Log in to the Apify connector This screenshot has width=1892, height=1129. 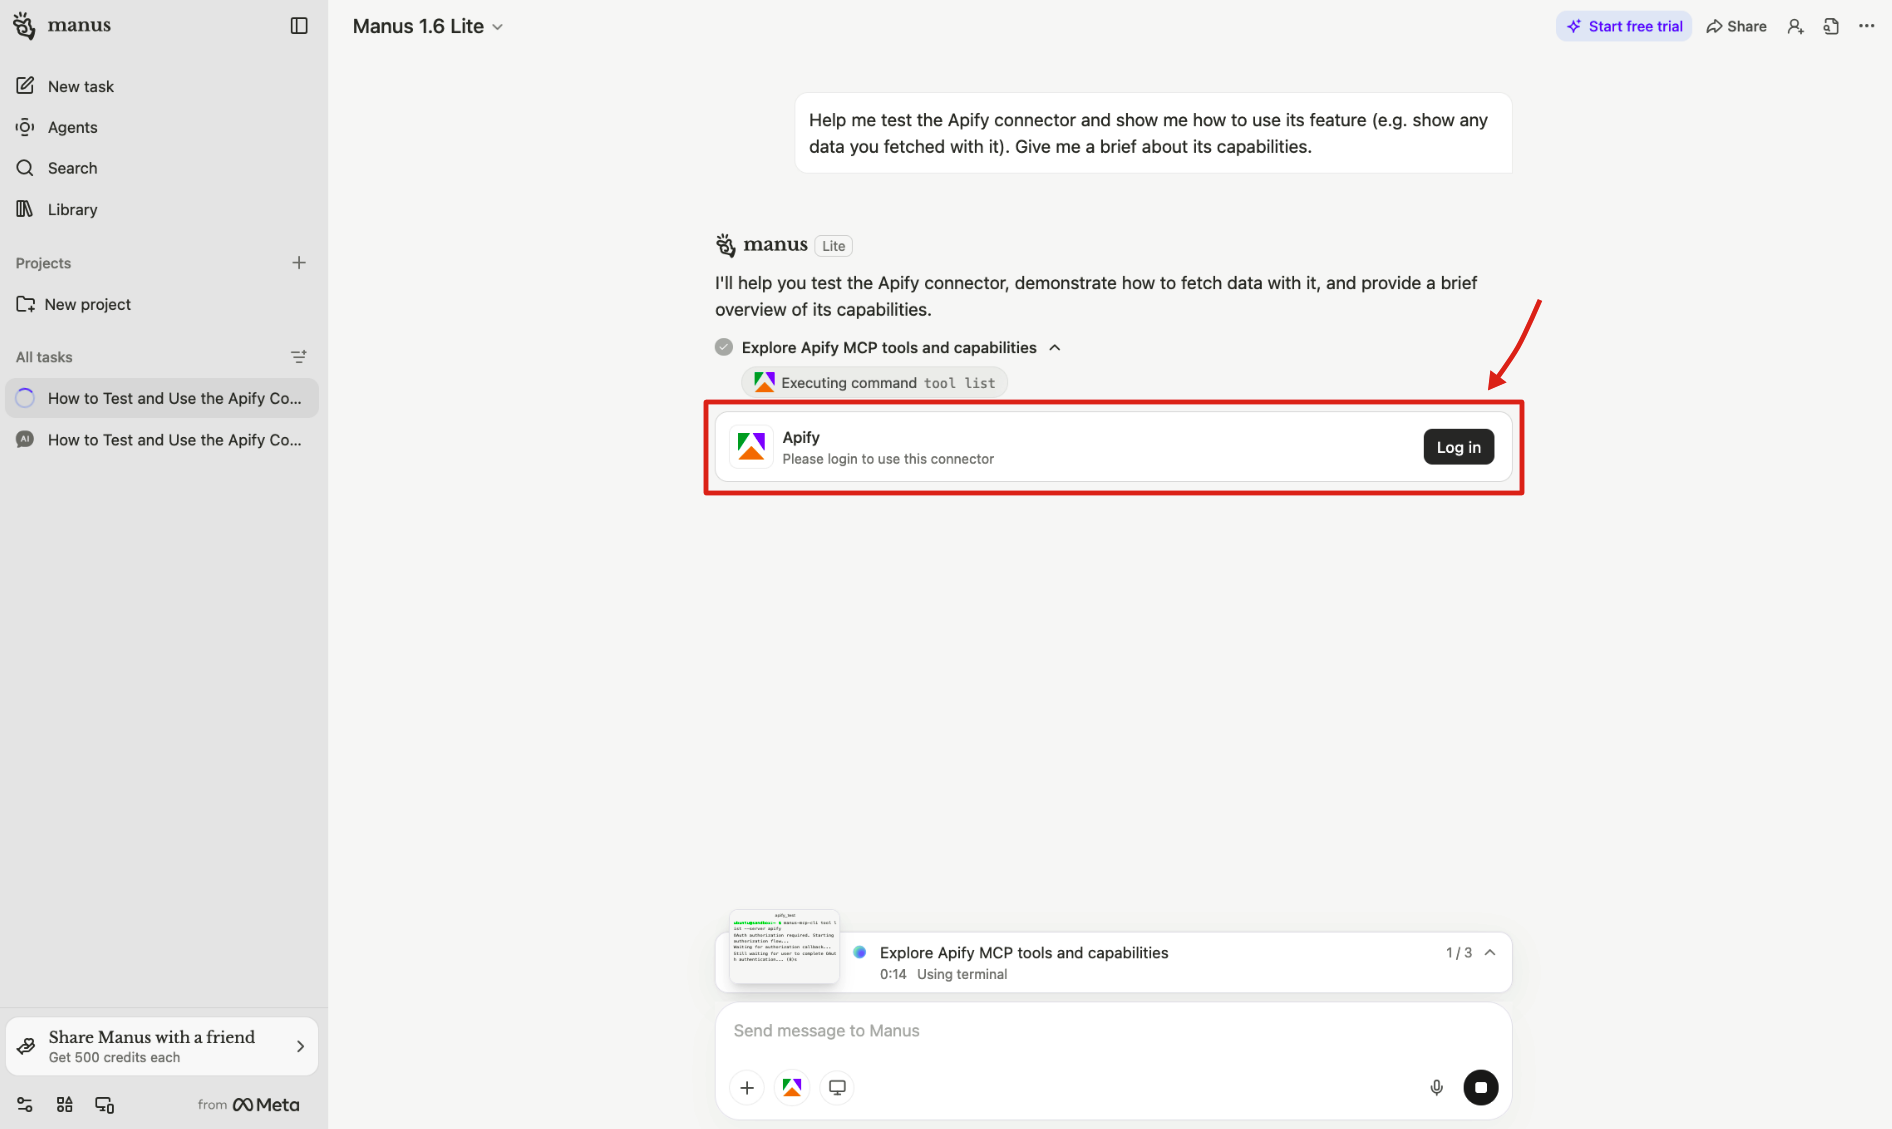[1458, 447]
